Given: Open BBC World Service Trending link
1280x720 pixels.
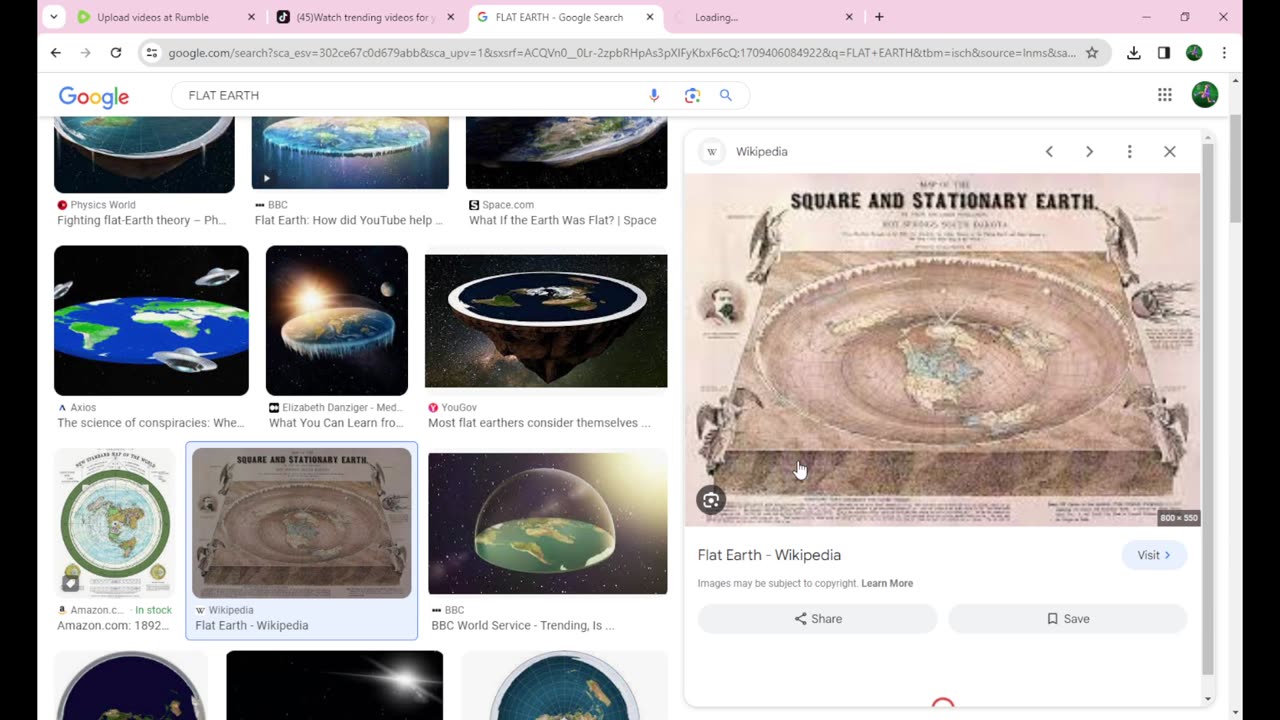Looking at the screenshot, I should coord(523,625).
